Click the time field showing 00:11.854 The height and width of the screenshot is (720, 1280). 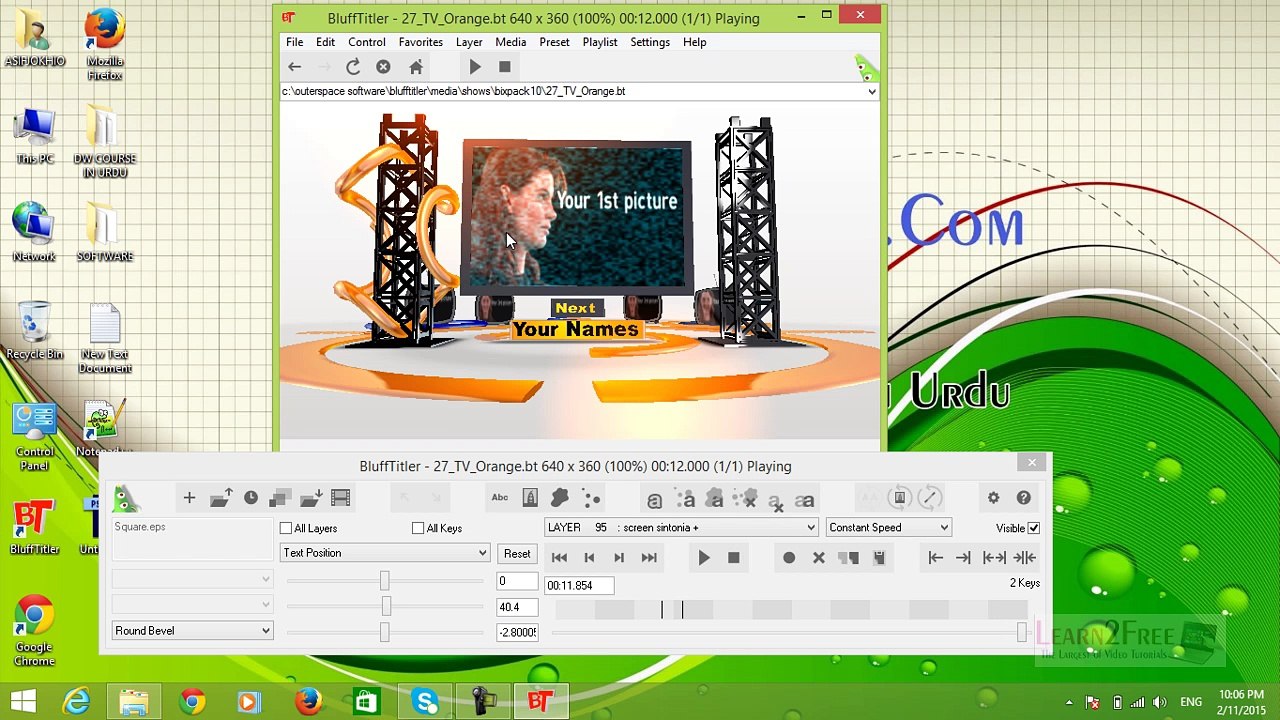tap(579, 585)
